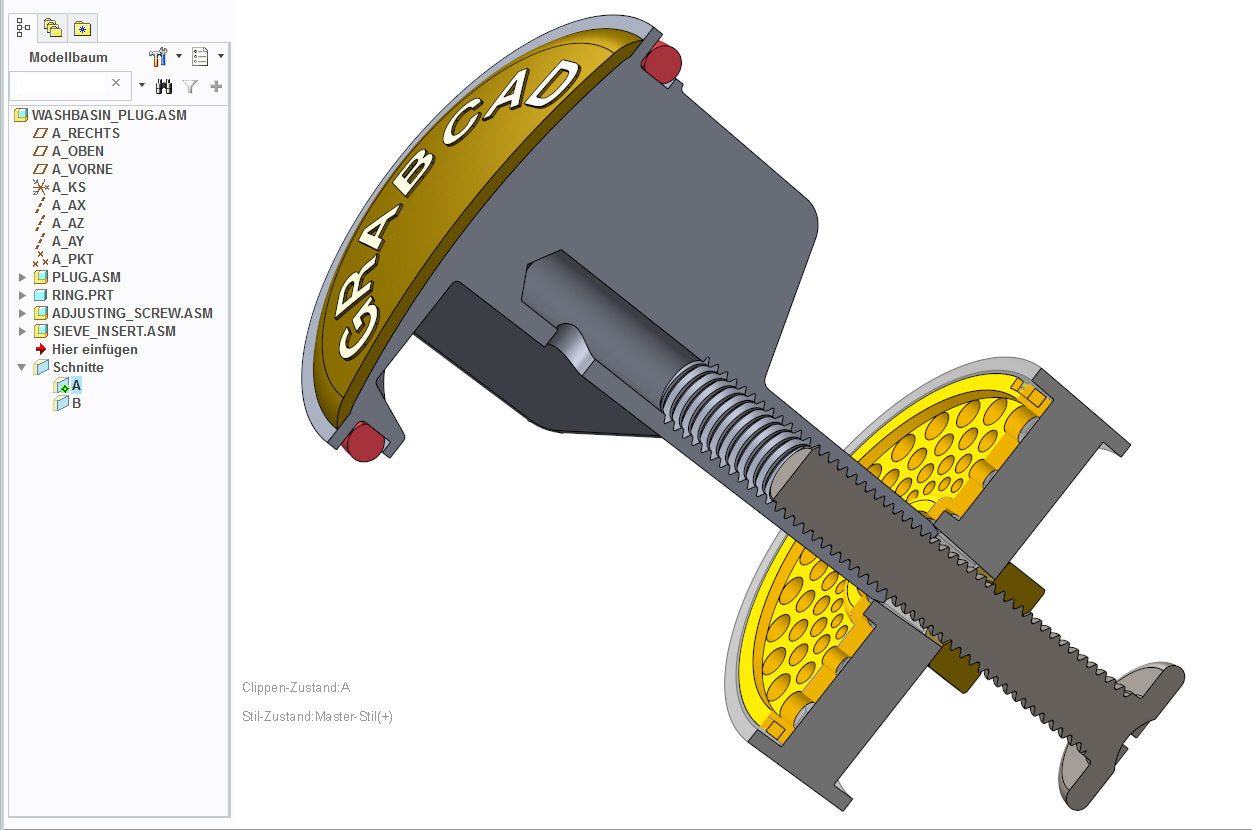Click the red arrow insert icon
This screenshot has width=1252, height=830.
click(x=41, y=349)
